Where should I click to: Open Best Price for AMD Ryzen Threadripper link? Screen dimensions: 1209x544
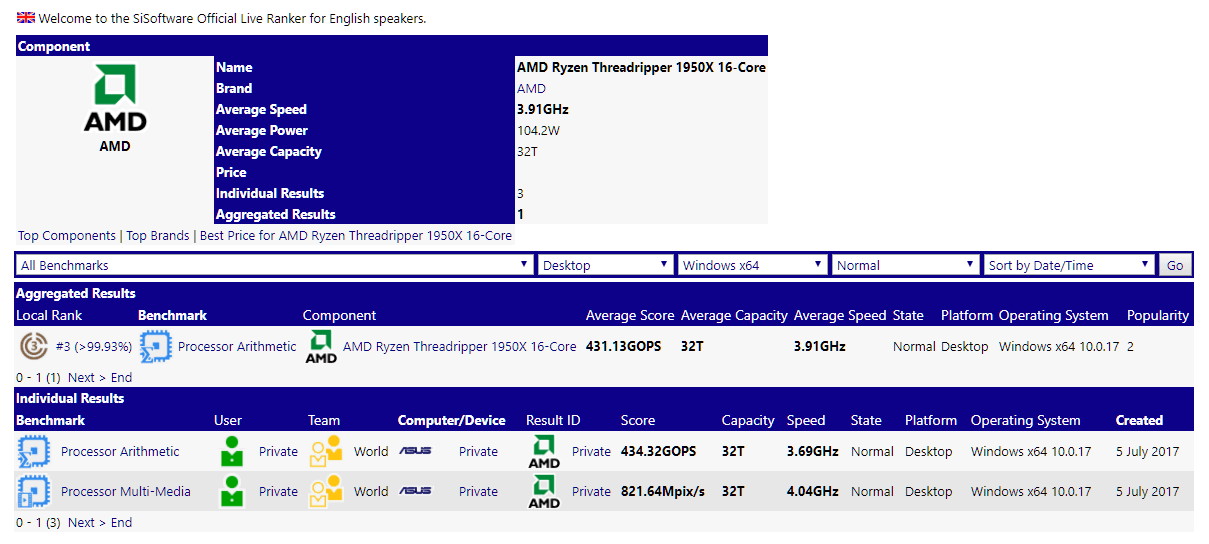pyautogui.click(x=355, y=236)
